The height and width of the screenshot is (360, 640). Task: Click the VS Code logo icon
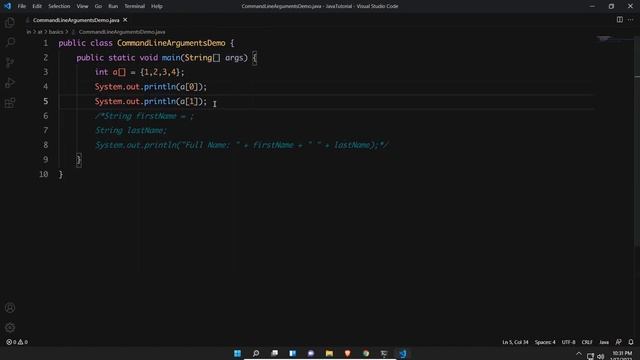[7, 6]
